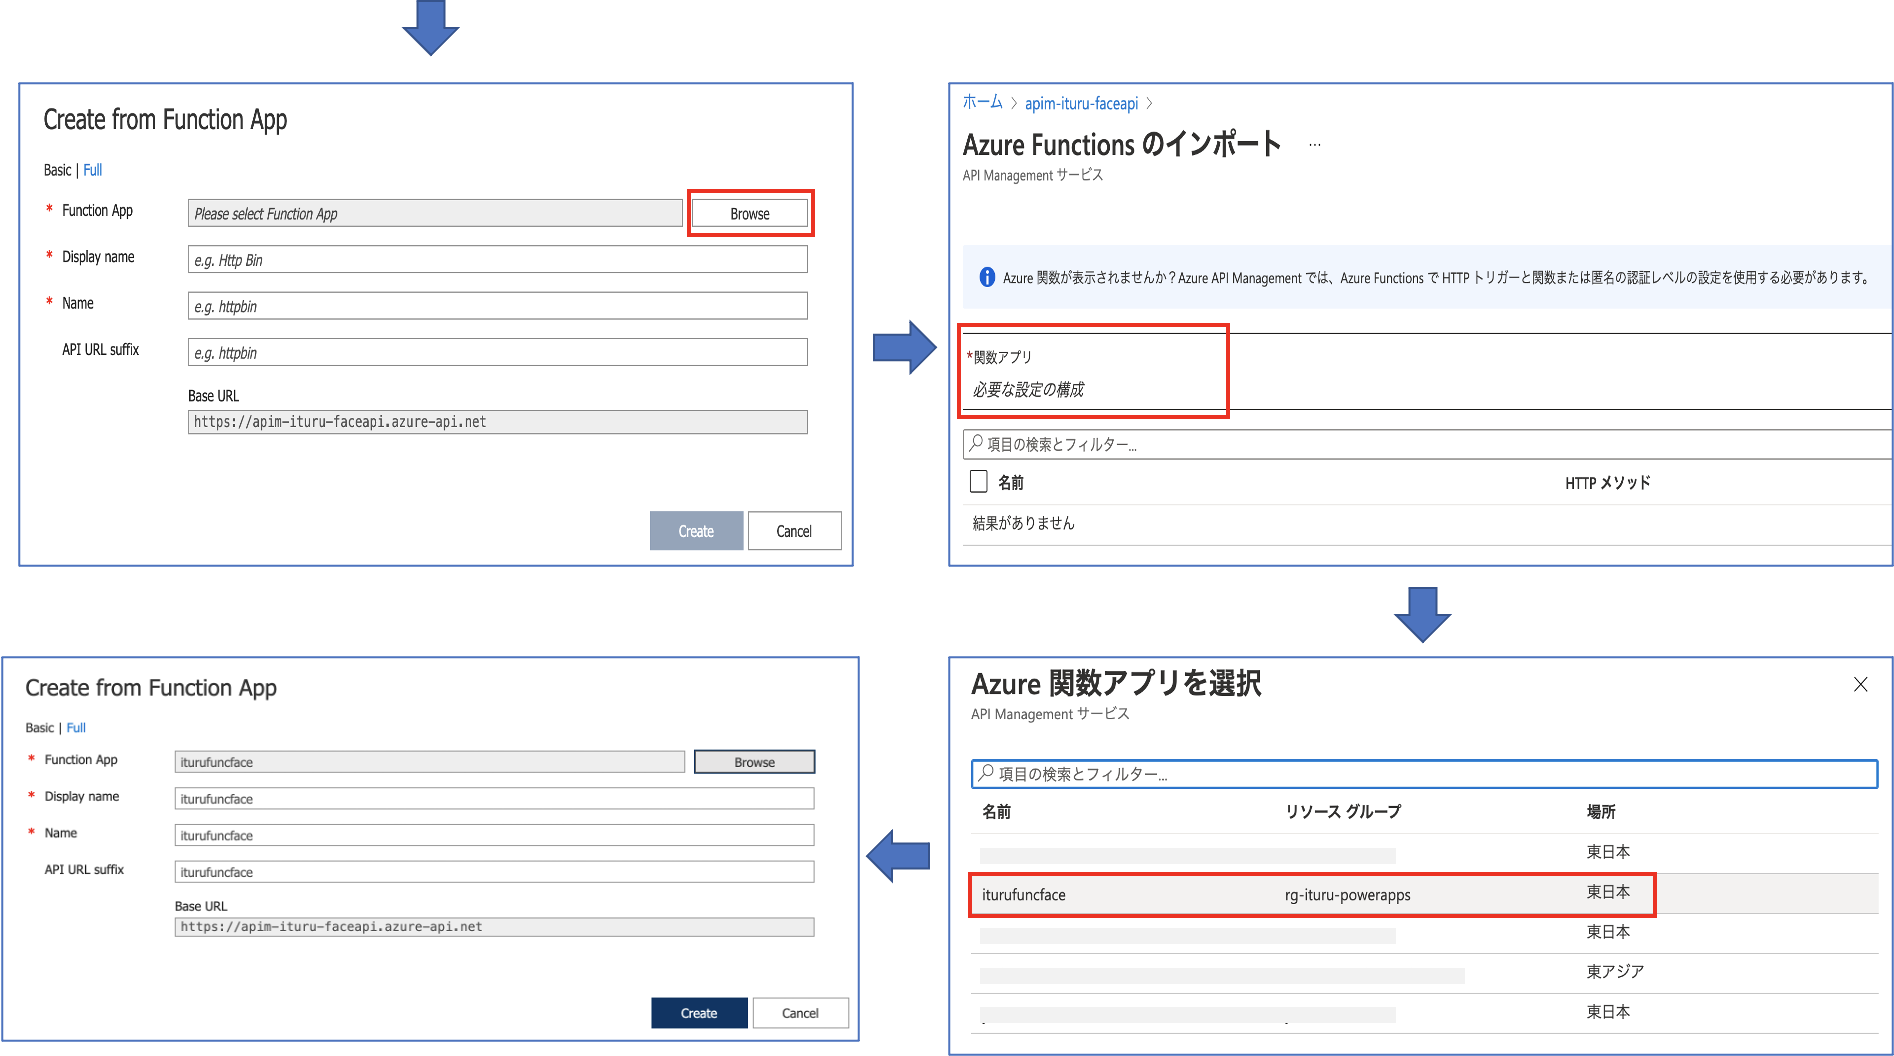Viewport: 1894px width, 1056px height.
Task: Click the greyed Create button in top-left panel
Action: (696, 531)
